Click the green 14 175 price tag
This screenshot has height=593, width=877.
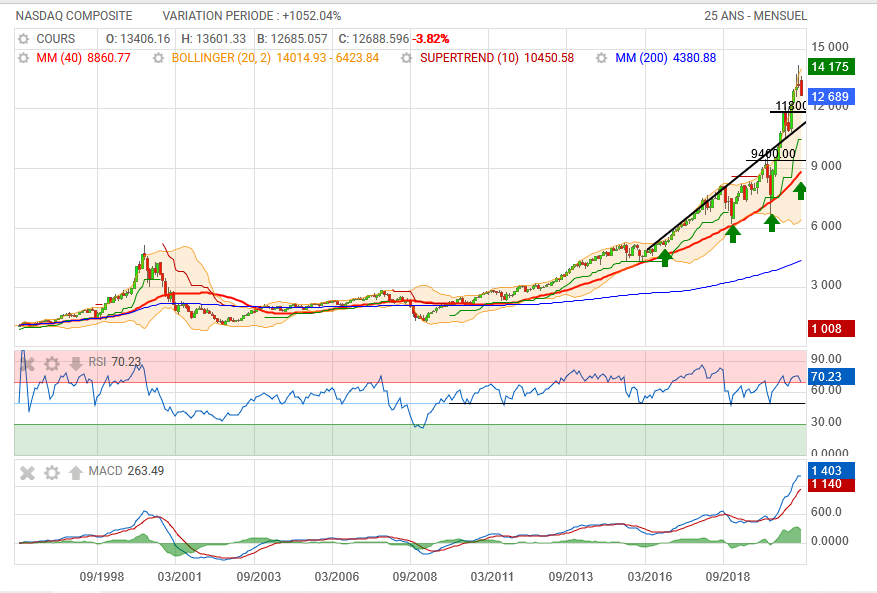click(831, 67)
